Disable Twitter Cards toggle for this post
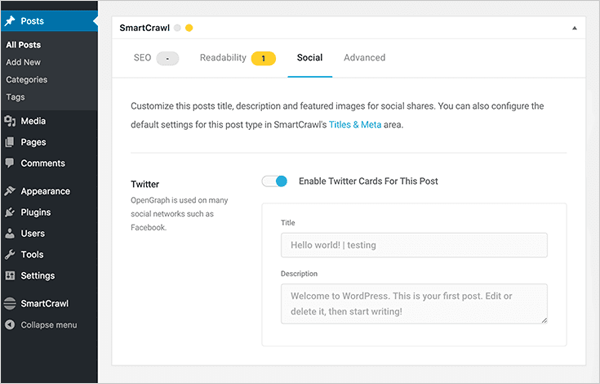This screenshot has height=384, width=600. (274, 181)
